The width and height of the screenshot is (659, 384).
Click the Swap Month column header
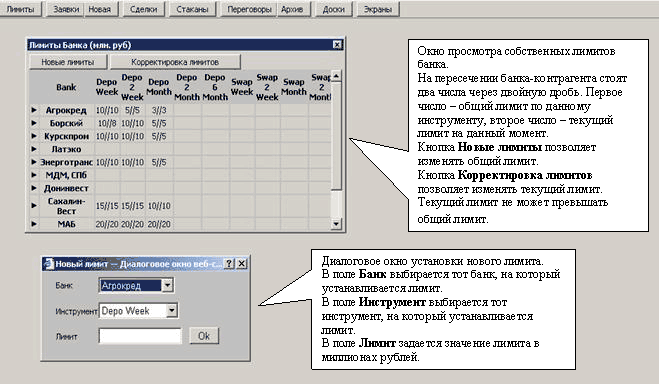tap(294, 87)
